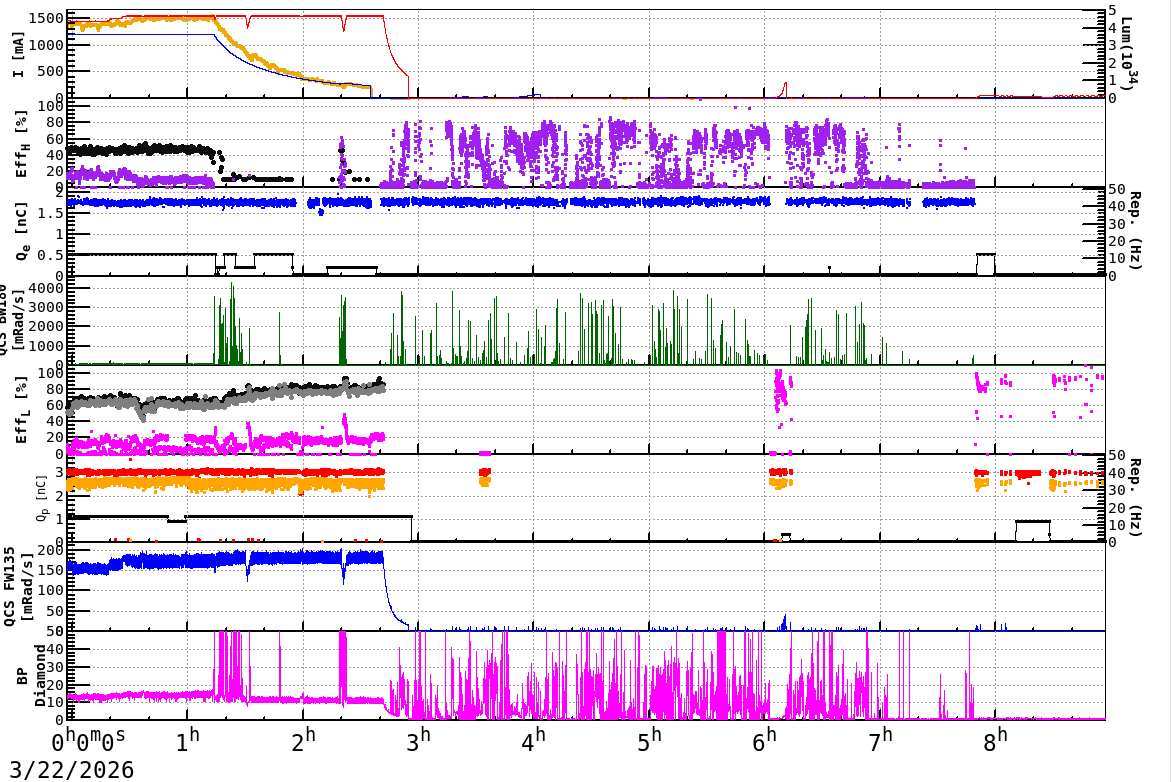Select the 0h0m0s time axis origin label
This screenshot has width=1172, height=782.
(x=88, y=741)
